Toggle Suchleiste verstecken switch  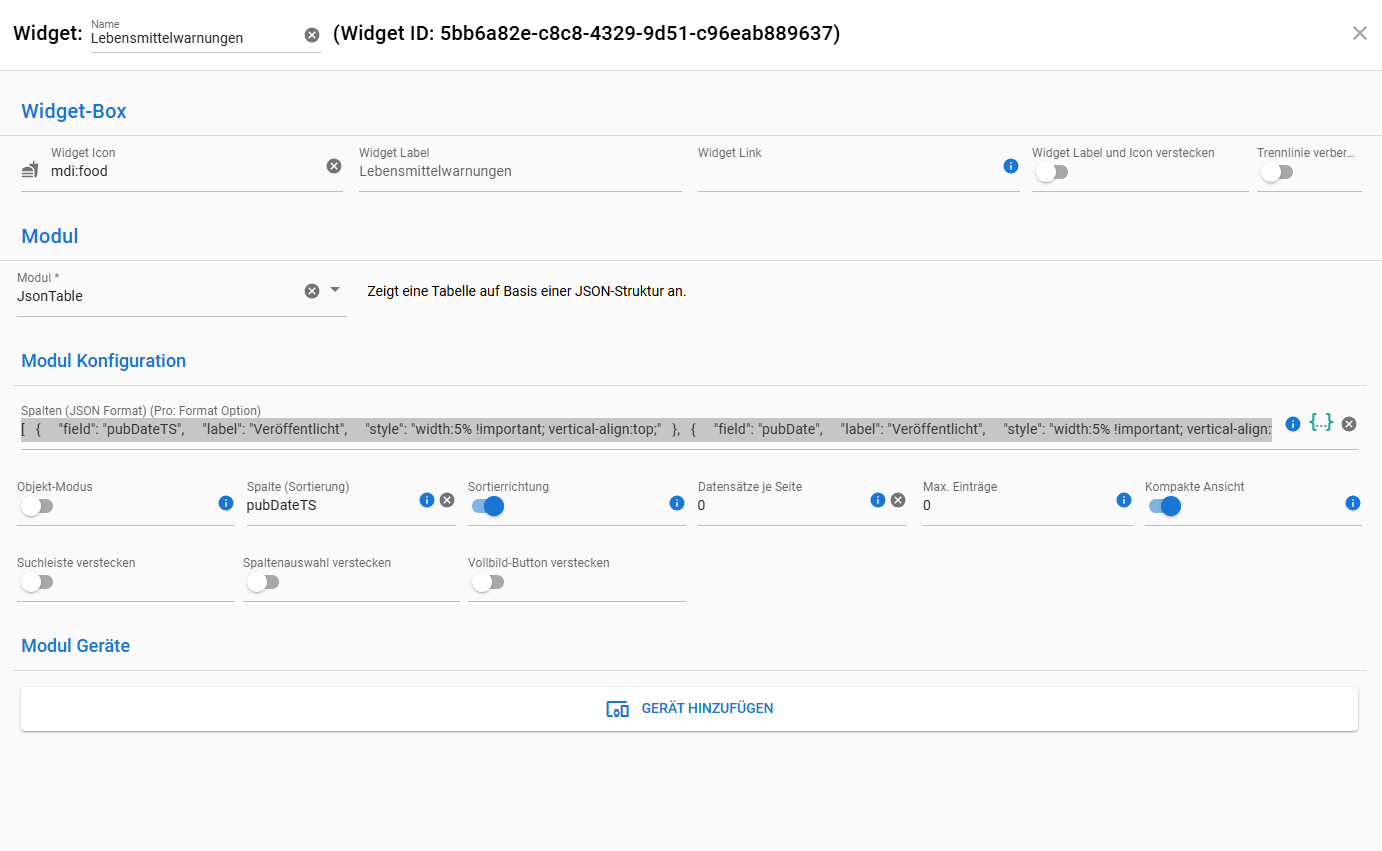(36, 582)
